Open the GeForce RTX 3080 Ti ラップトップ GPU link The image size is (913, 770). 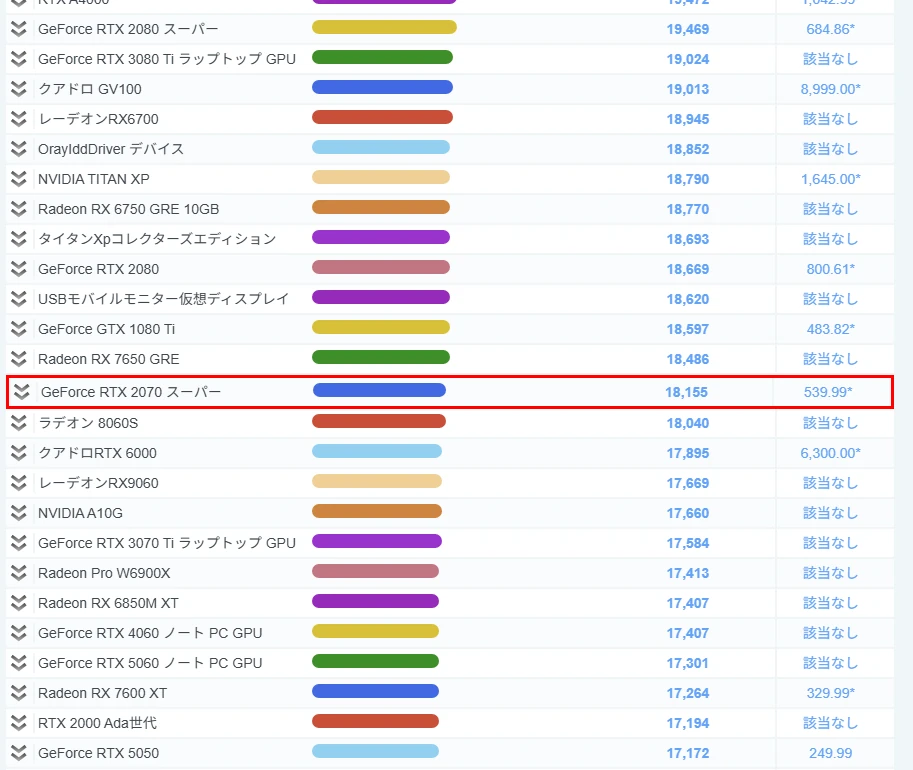click(166, 59)
